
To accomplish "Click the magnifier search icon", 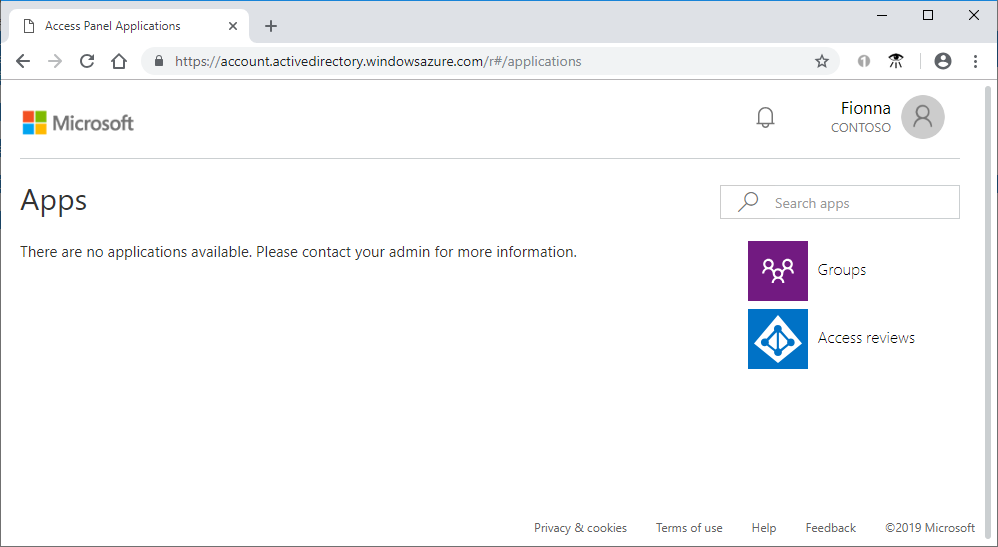I will coord(748,202).
